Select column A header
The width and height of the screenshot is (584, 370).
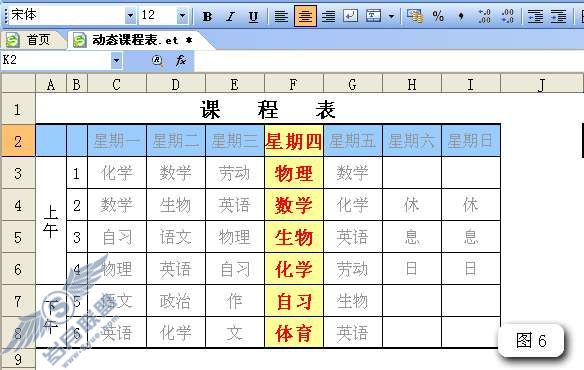[x=51, y=84]
